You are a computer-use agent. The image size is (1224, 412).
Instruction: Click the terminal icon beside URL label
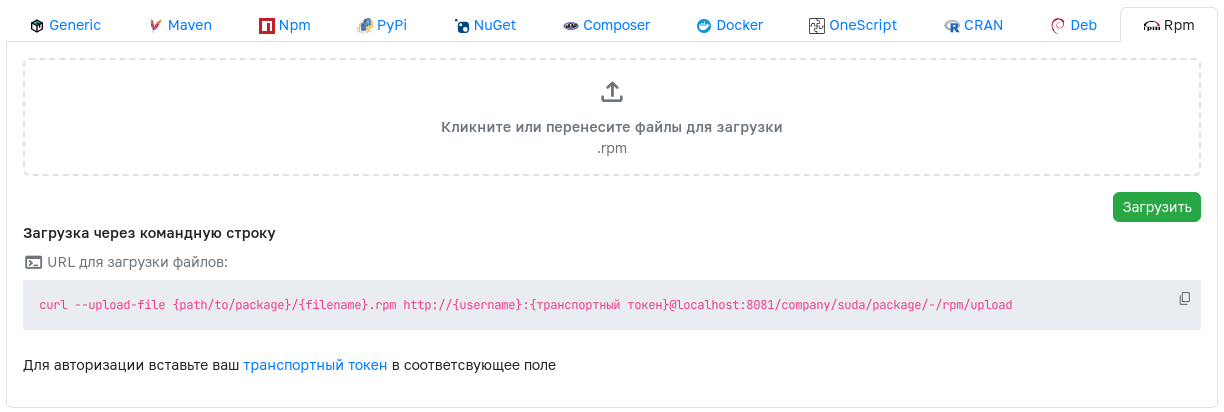pos(33,262)
